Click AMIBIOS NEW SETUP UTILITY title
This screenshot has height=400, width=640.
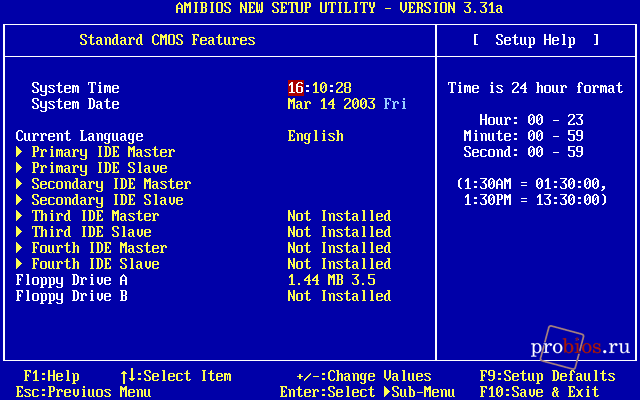(x=339, y=8)
